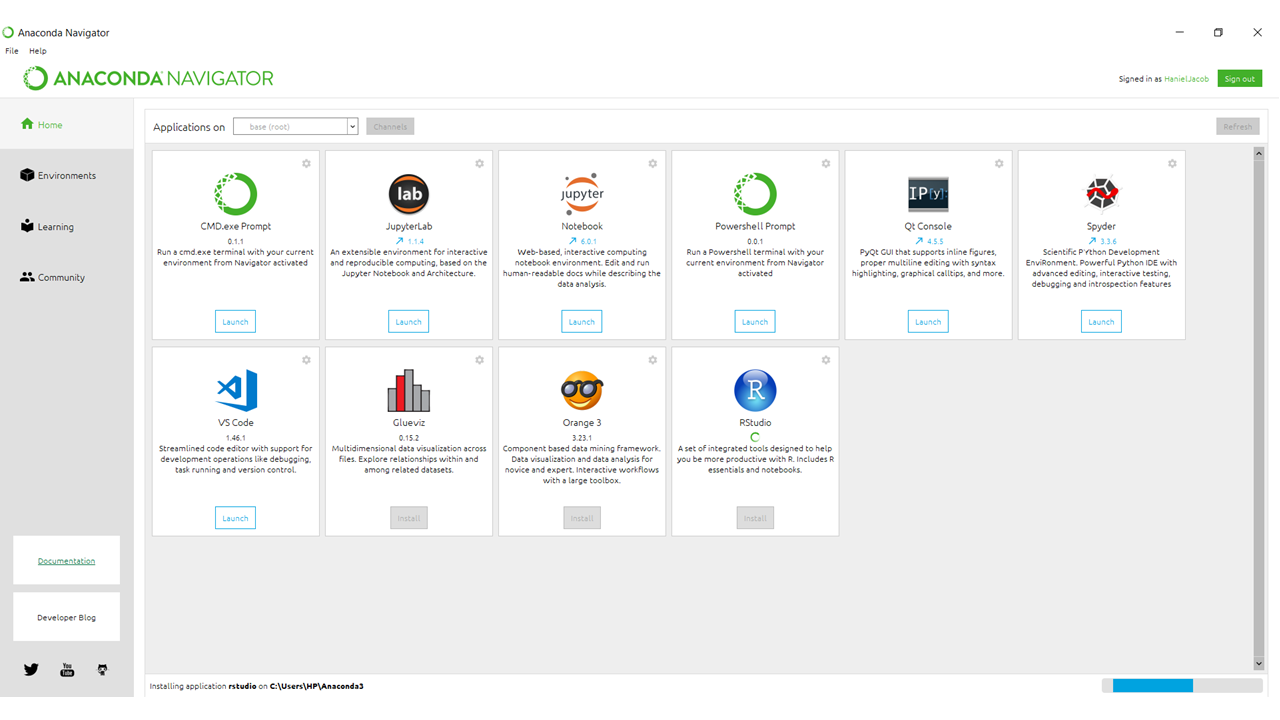Switch to the Learning tab
Screen dimensions: 1280x720
[66, 227]
